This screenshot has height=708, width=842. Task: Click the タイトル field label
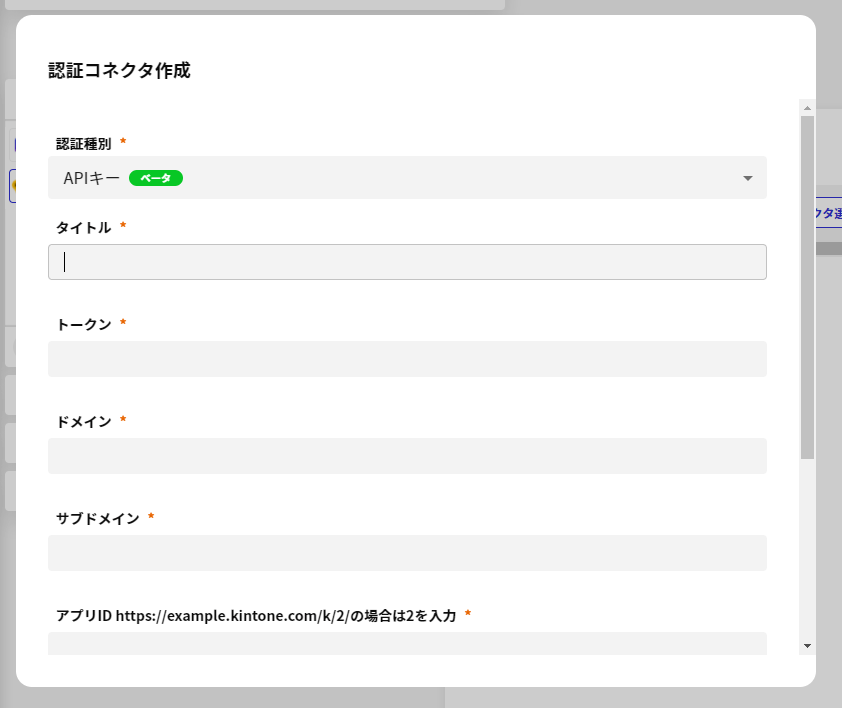(x=84, y=227)
